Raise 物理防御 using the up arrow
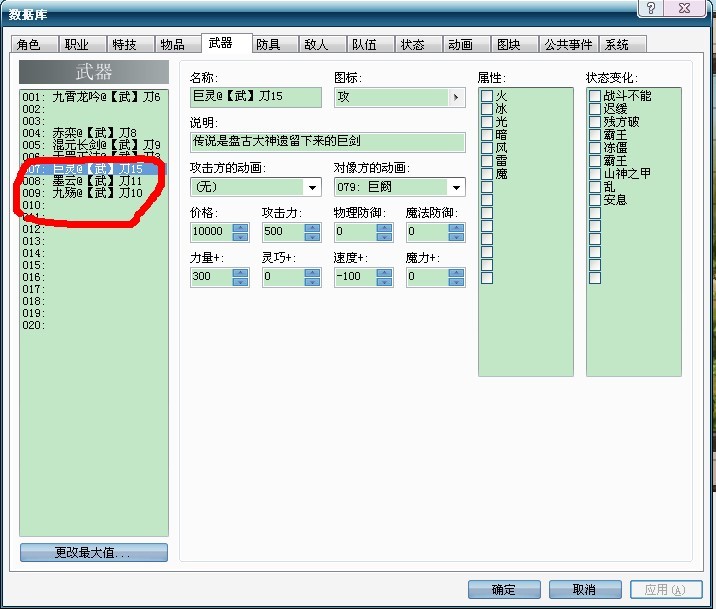The height and width of the screenshot is (609, 716). (x=384, y=228)
